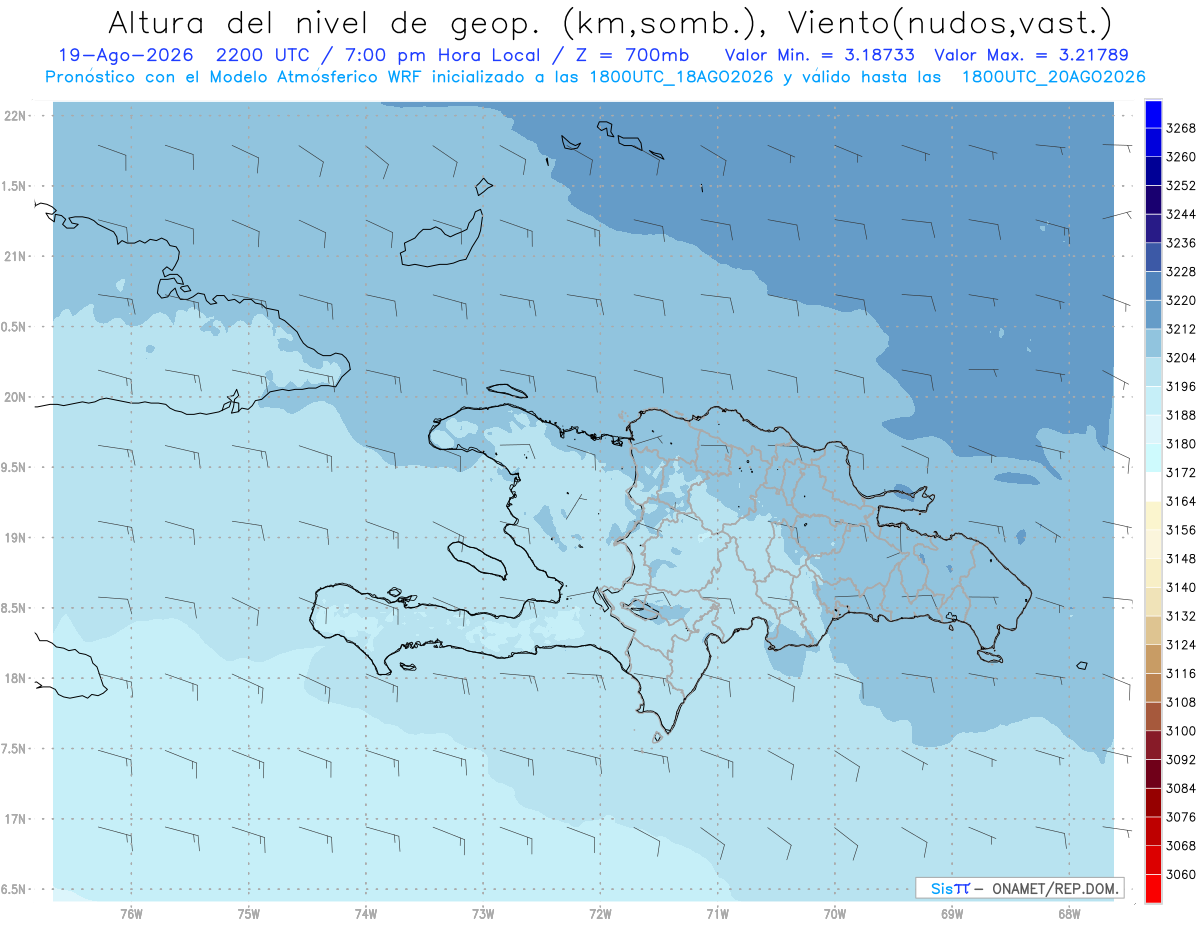Click the '3268' colorbar value

pyautogui.click(x=1181, y=128)
